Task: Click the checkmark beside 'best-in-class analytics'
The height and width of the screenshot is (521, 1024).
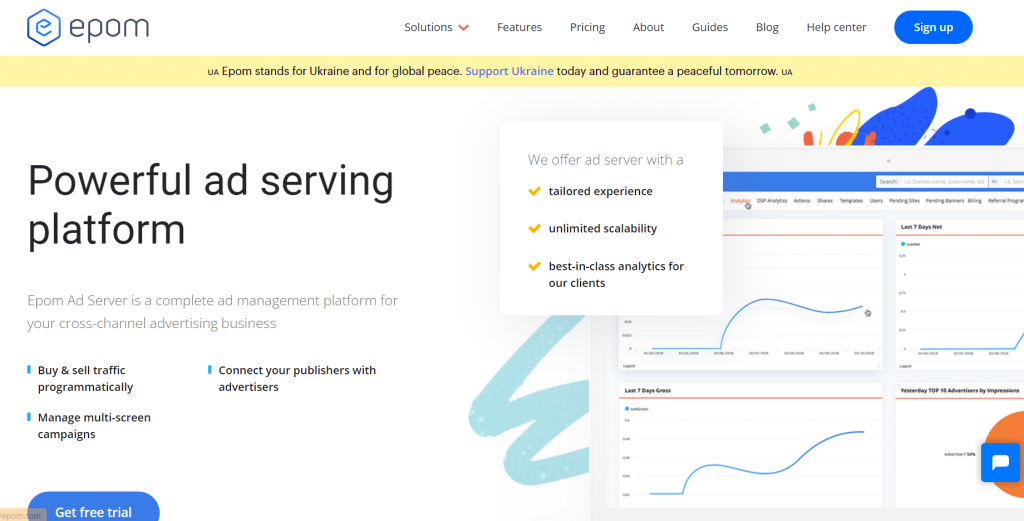Action: pos(534,266)
